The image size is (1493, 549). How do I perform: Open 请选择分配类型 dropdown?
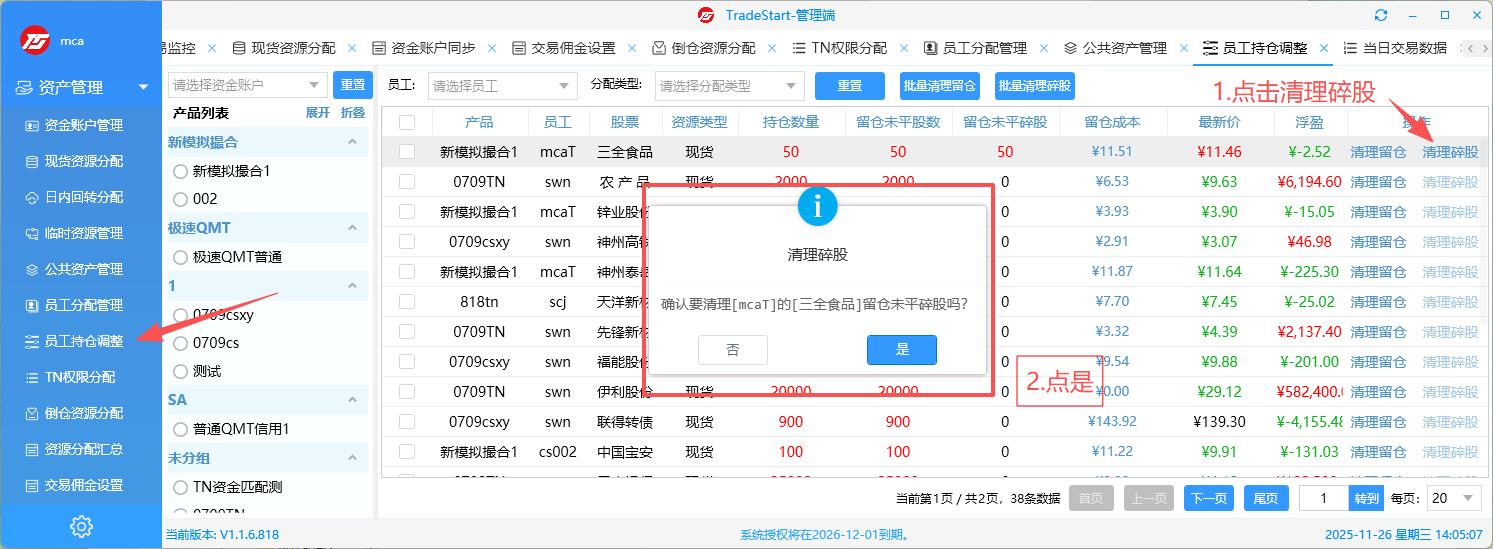(x=730, y=86)
